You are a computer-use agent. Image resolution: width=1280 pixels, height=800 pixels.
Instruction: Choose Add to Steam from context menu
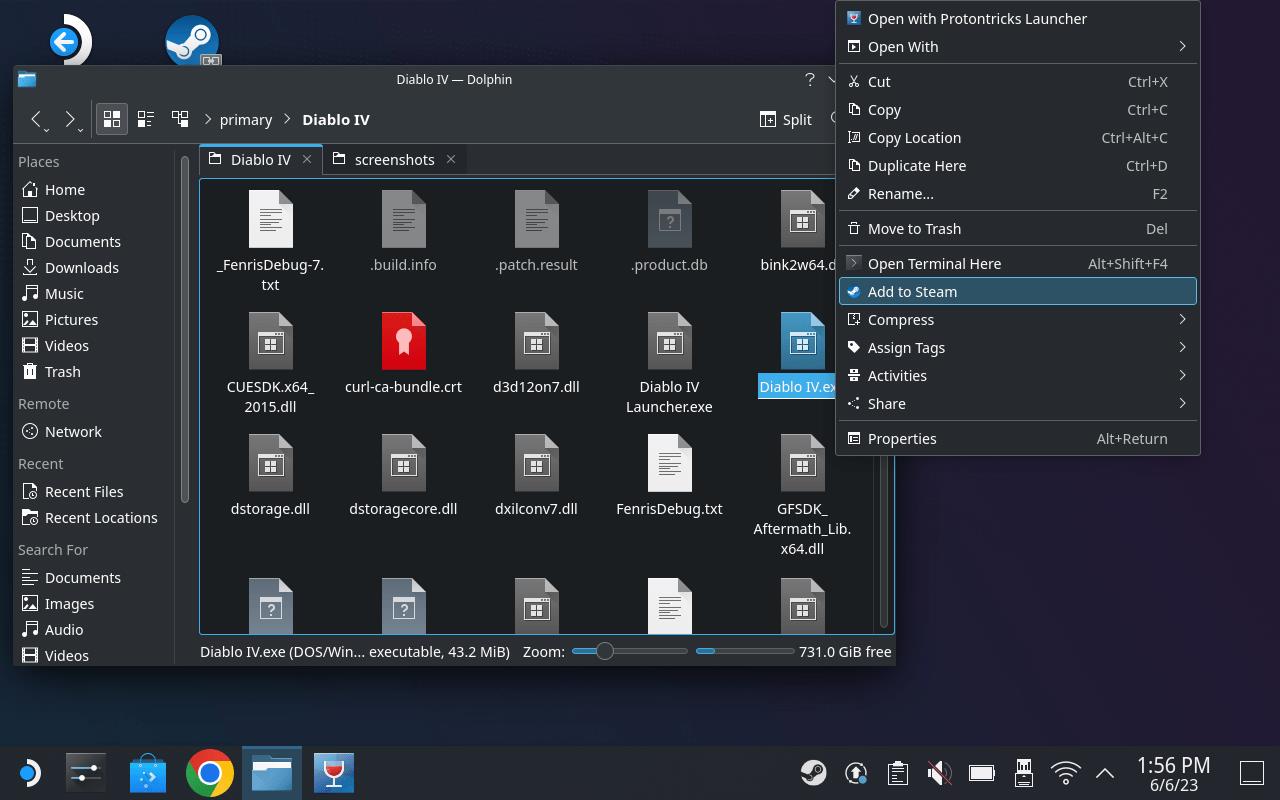pyautogui.click(x=1017, y=292)
